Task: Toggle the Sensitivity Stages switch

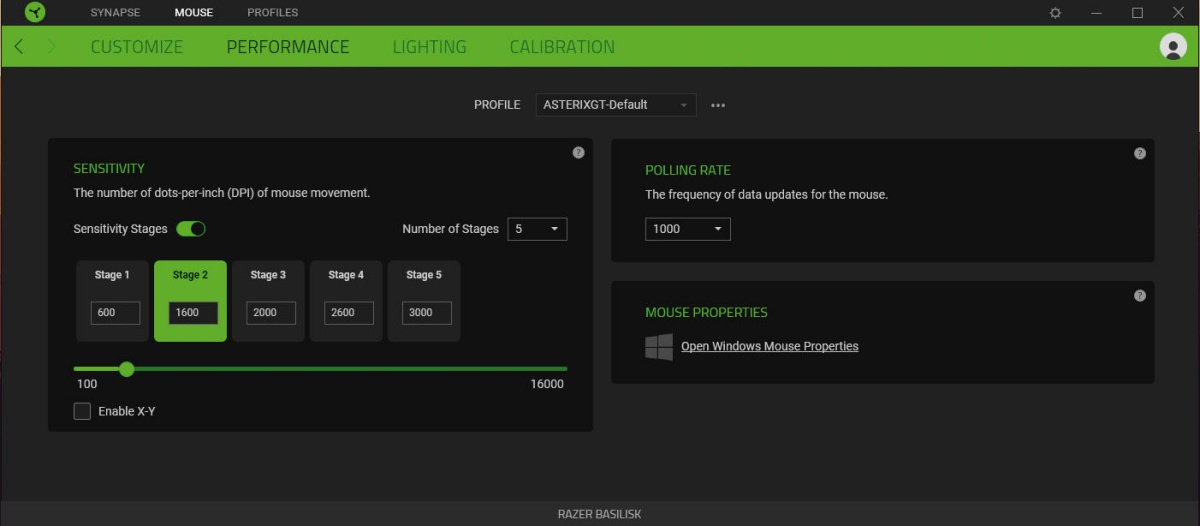Action: pos(191,229)
